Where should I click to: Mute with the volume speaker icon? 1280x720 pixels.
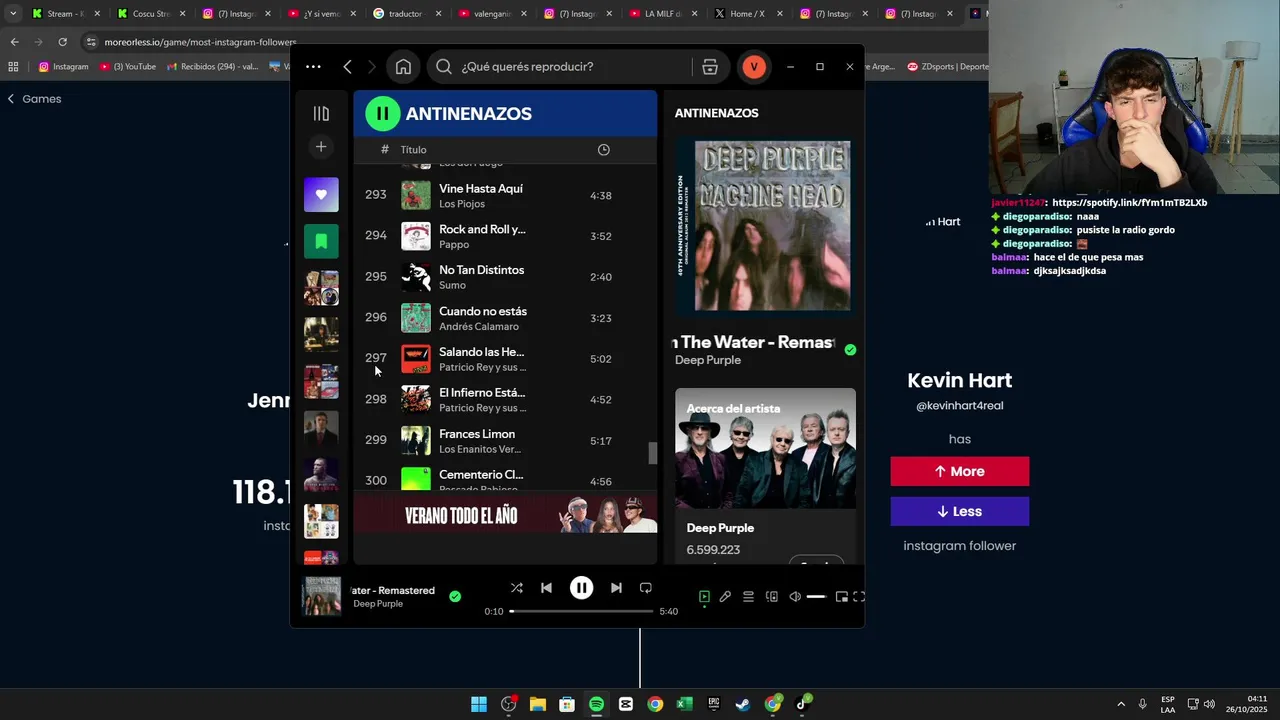(795, 597)
